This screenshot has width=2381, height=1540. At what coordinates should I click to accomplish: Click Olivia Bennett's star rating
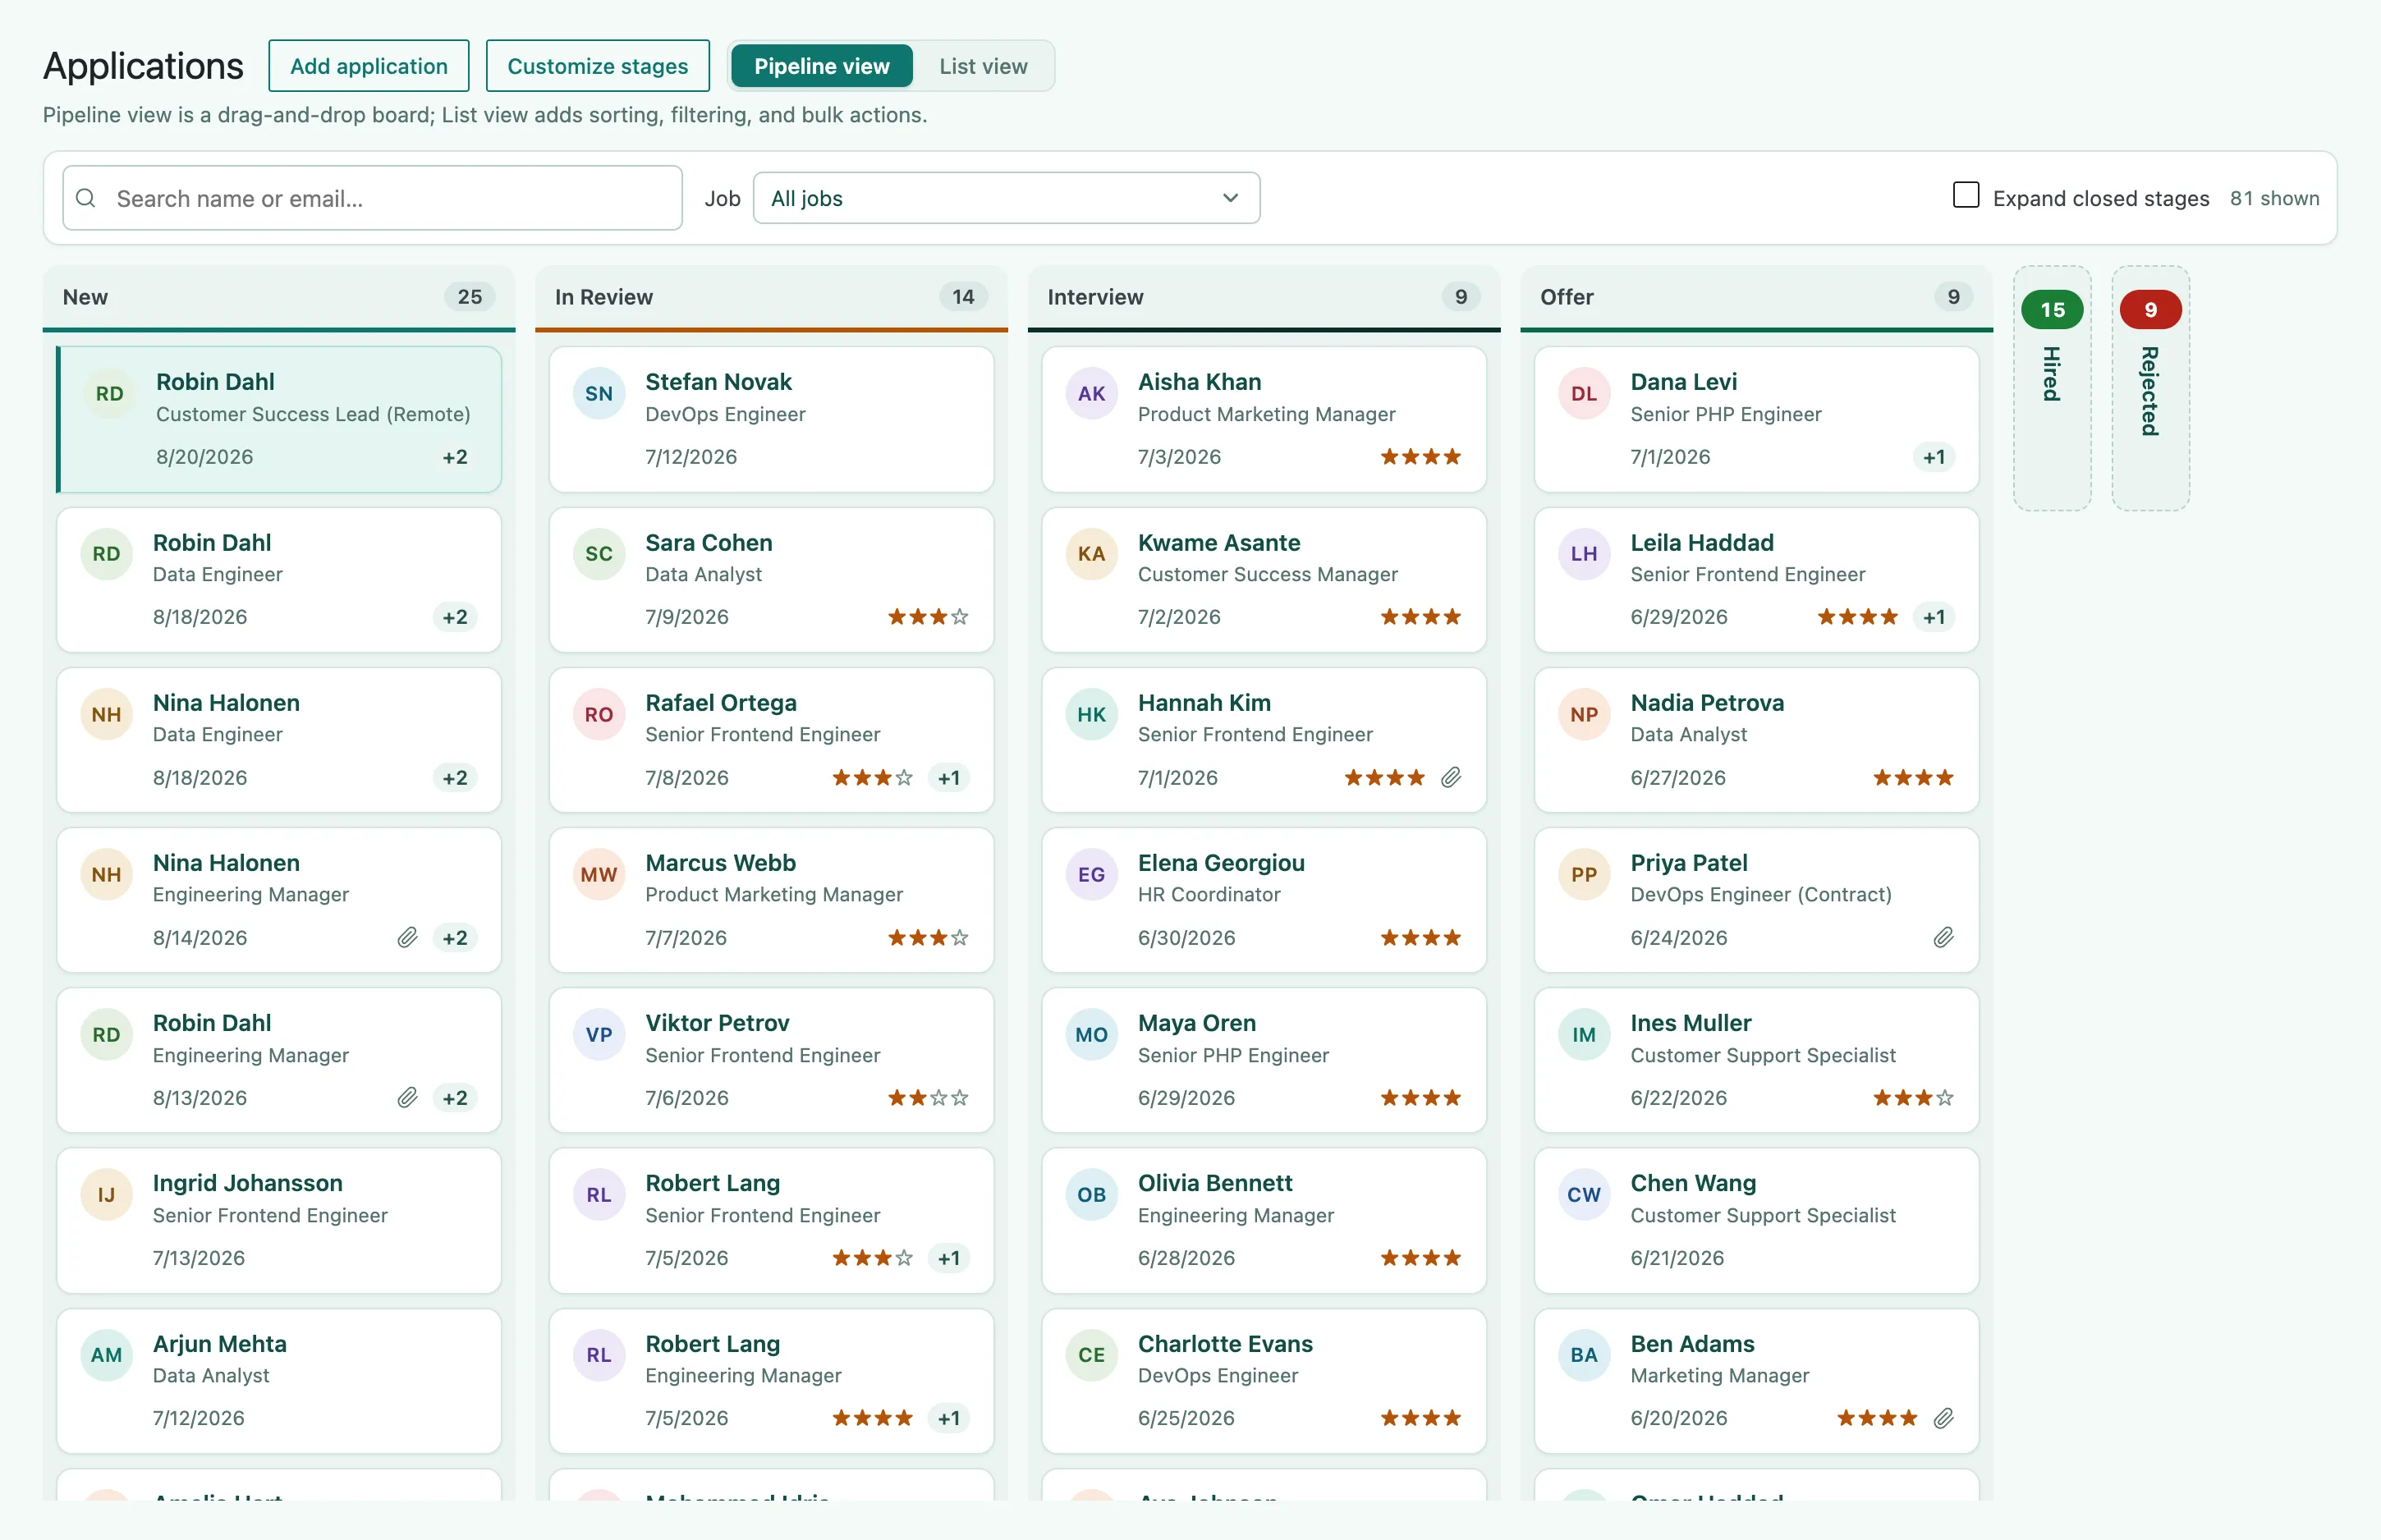pyautogui.click(x=1420, y=1257)
